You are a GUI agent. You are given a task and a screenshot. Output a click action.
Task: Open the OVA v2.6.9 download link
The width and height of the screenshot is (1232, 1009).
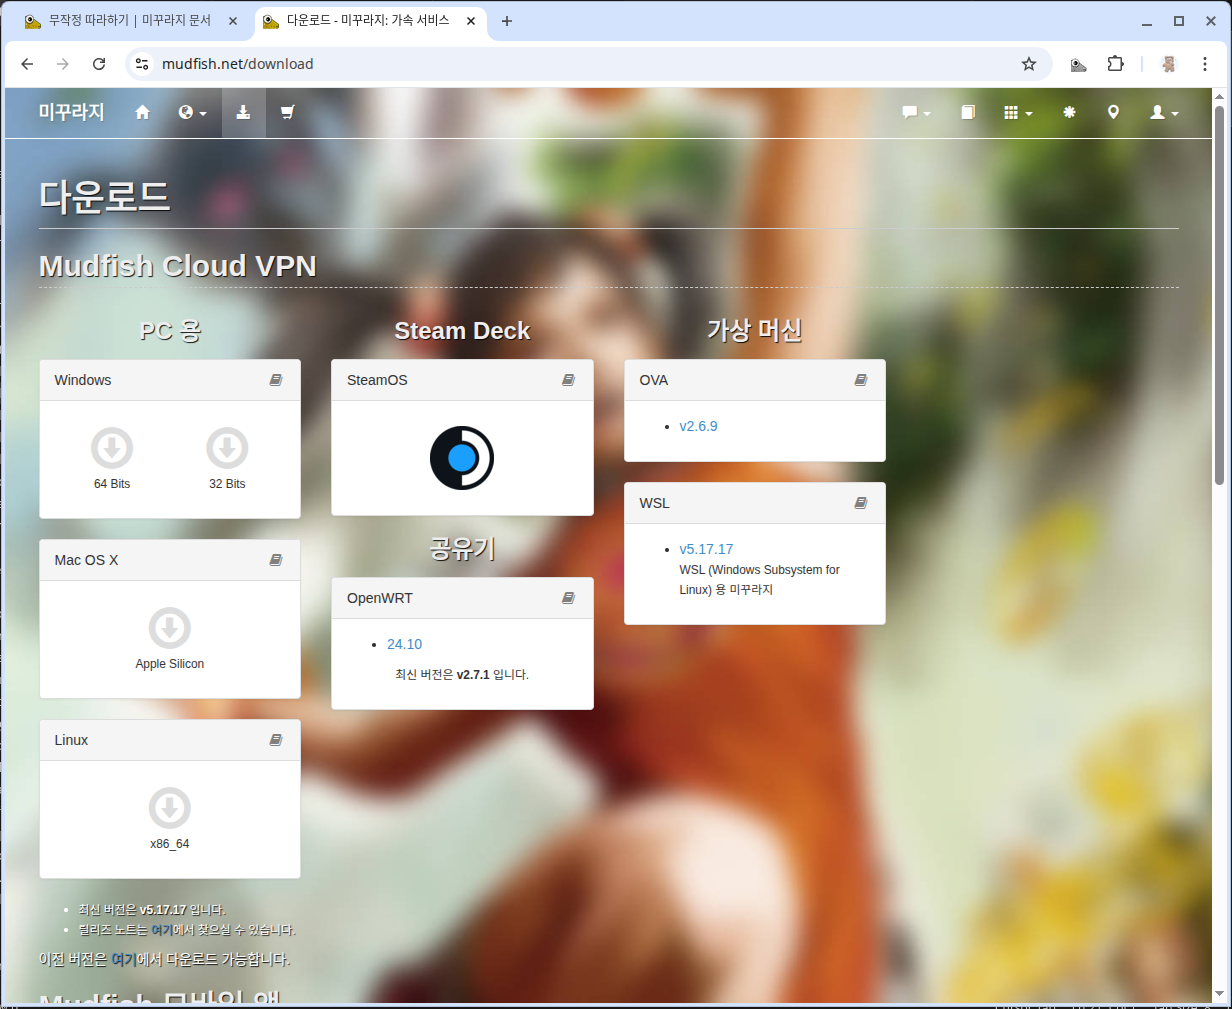click(x=698, y=426)
